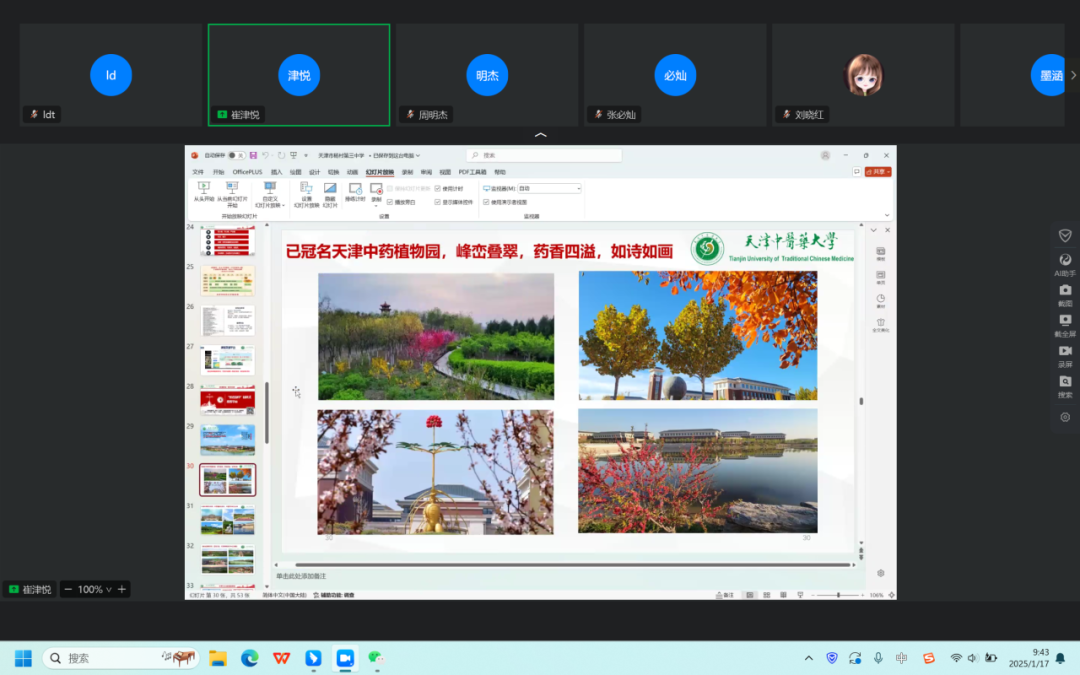Switch to the 插入 ribbon tab
The height and width of the screenshot is (675, 1080).
[x=276, y=172]
